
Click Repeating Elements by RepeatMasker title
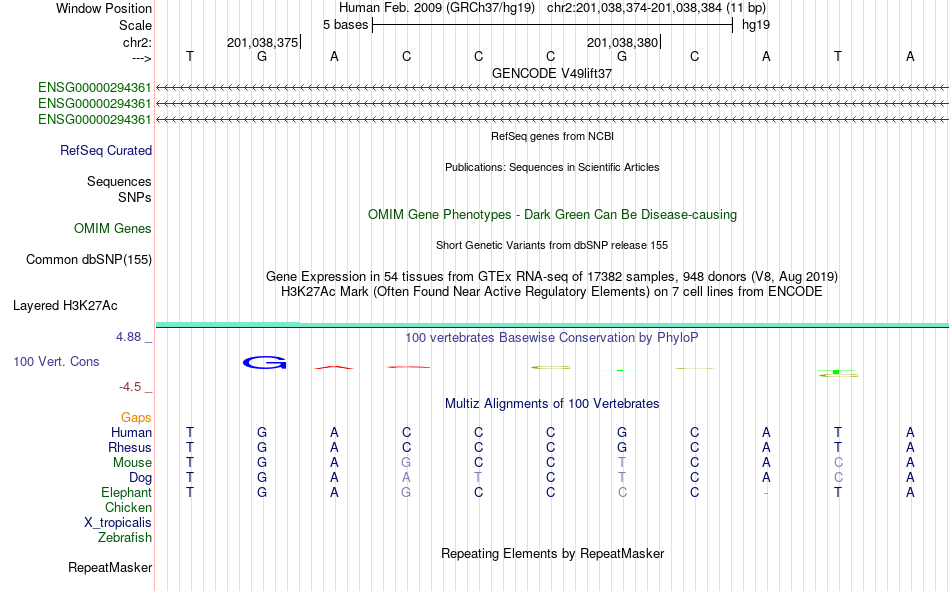click(x=553, y=553)
